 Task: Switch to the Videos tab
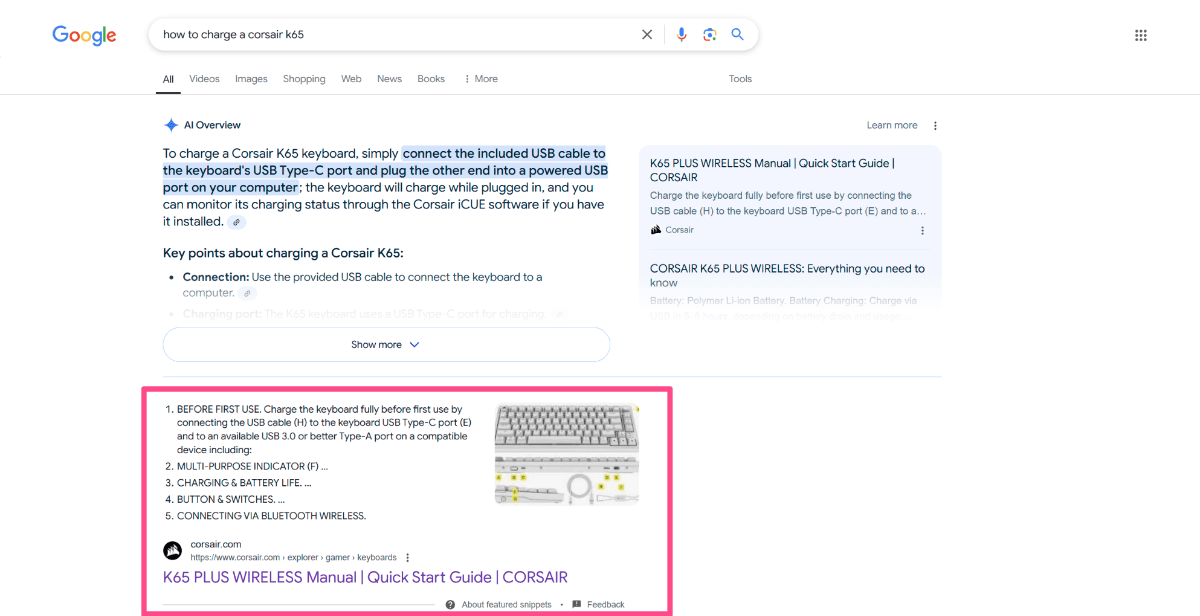[x=204, y=79]
